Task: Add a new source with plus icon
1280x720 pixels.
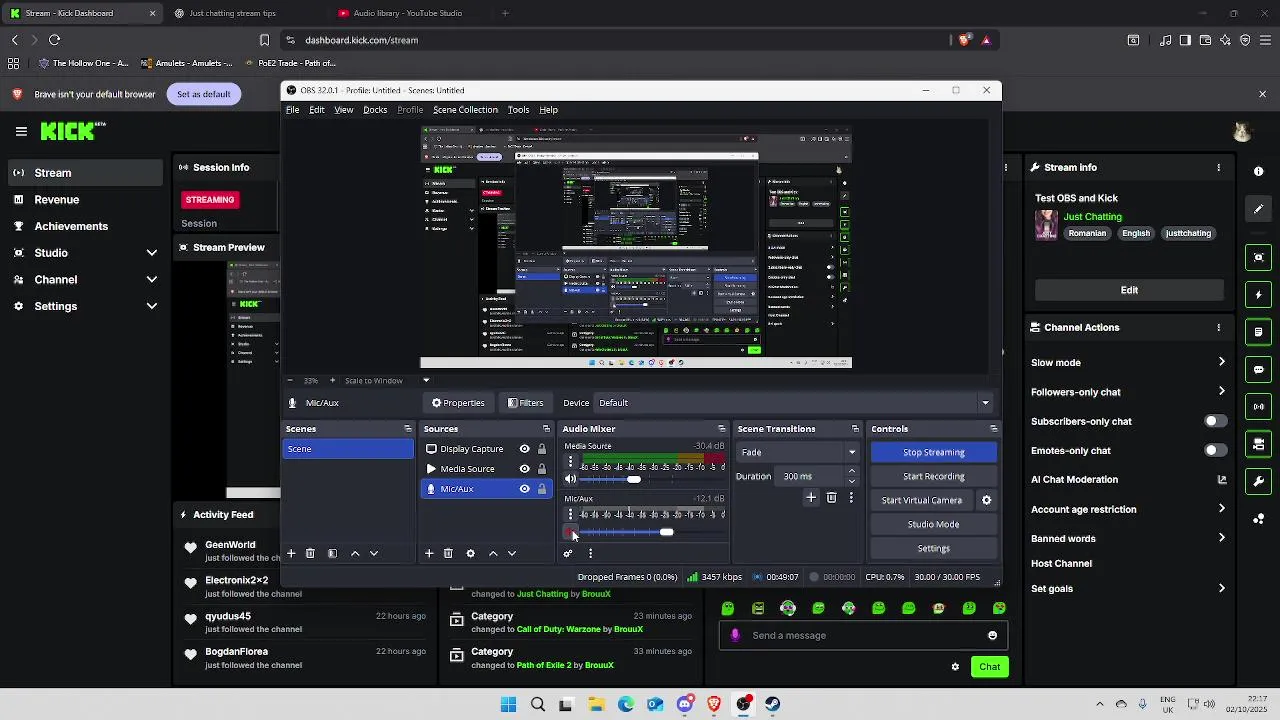Action: [429, 554]
